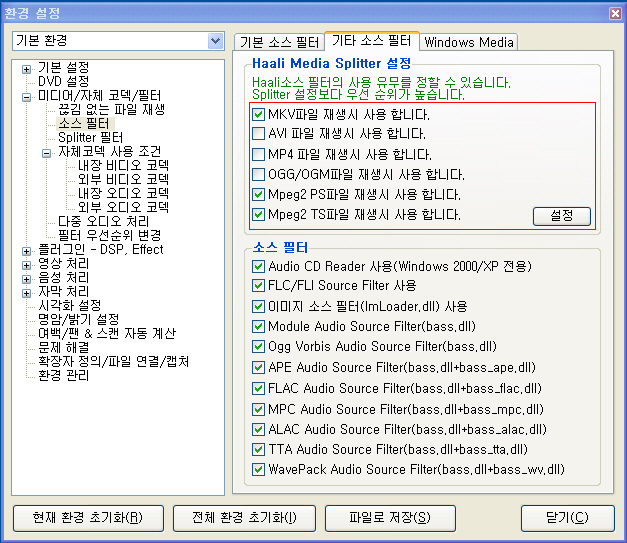The image size is (627, 543).
Task: Expand the 플러그인 - DSP, Effect node
Action: click(26, 251)
